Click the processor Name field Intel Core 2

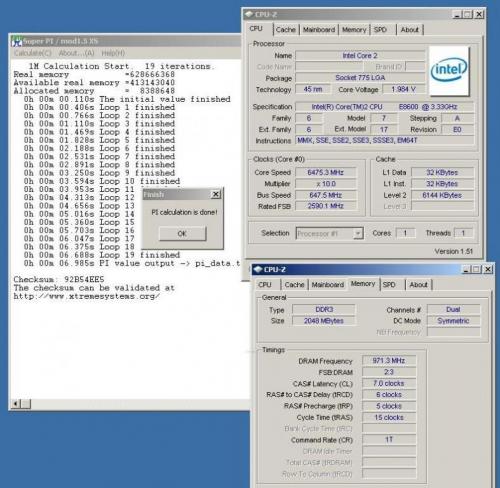click(x=360, y=56)
